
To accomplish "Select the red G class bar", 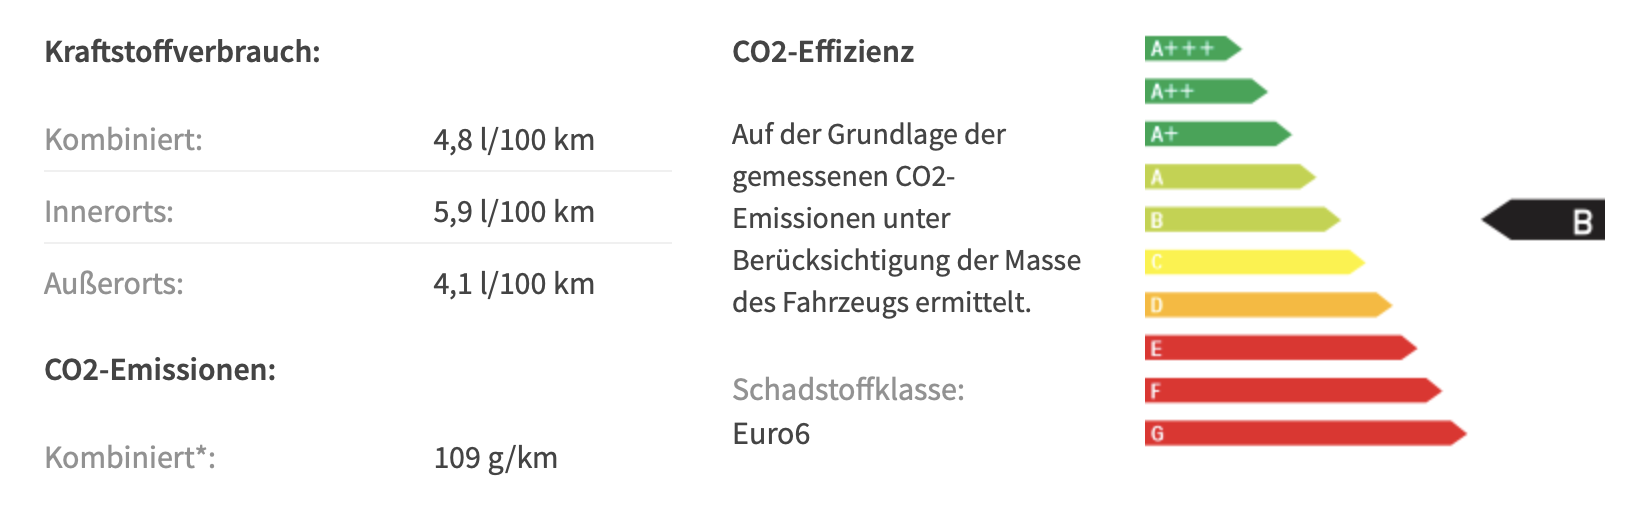I will pos(1306,434).
